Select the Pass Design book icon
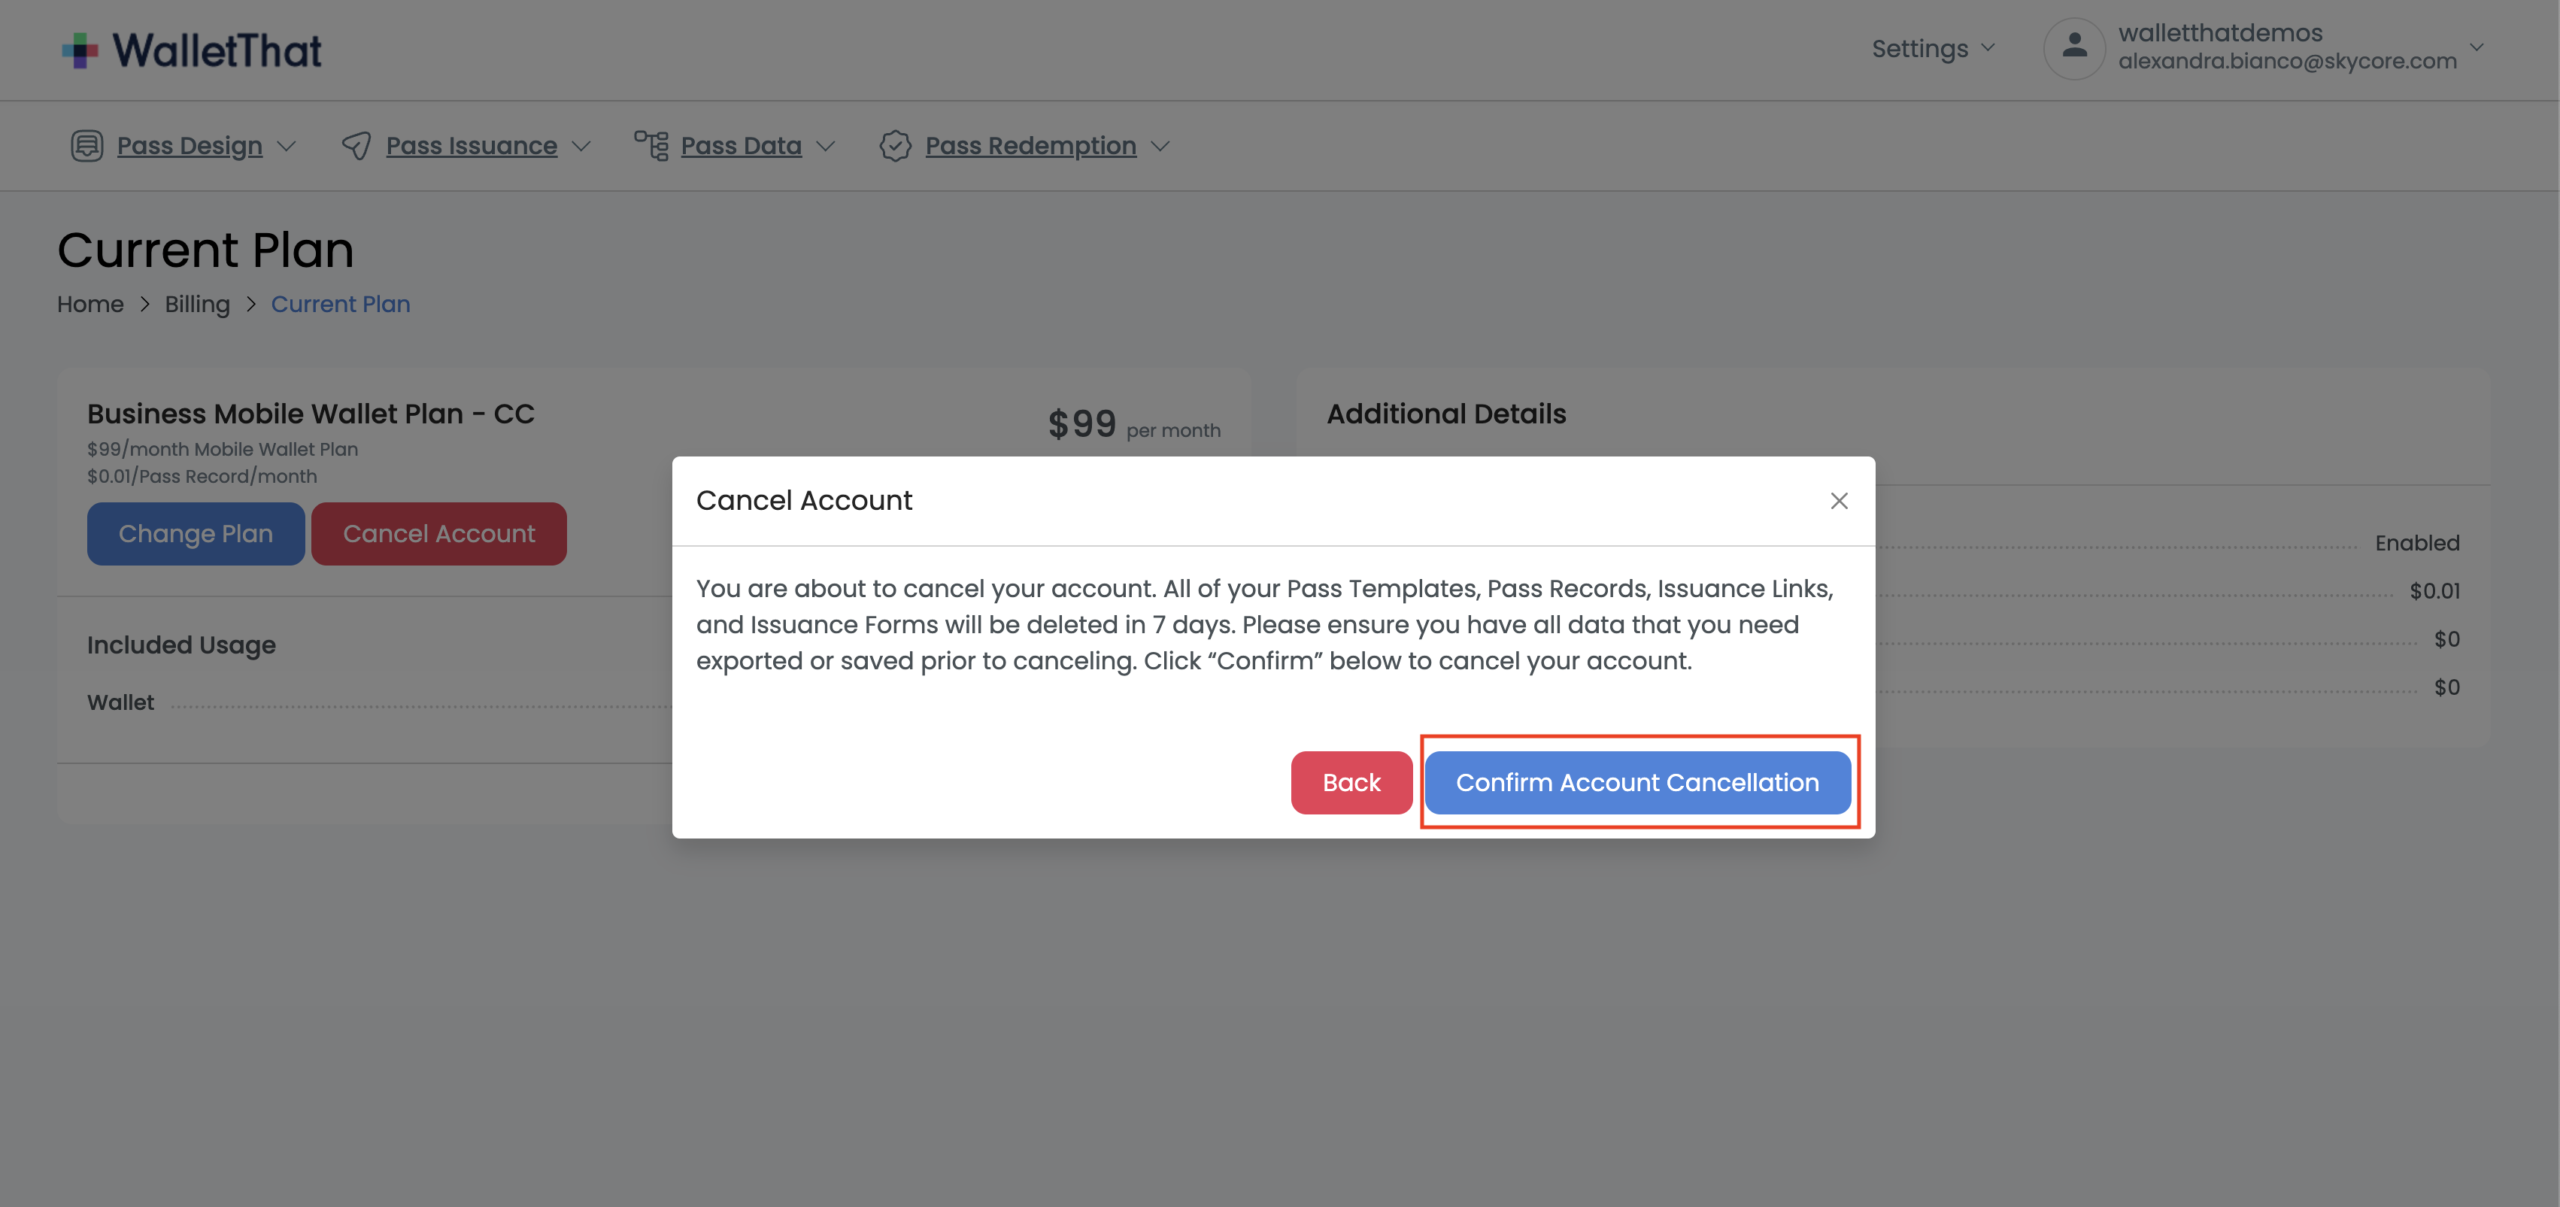The image size is (2560, 1207). 86,145
